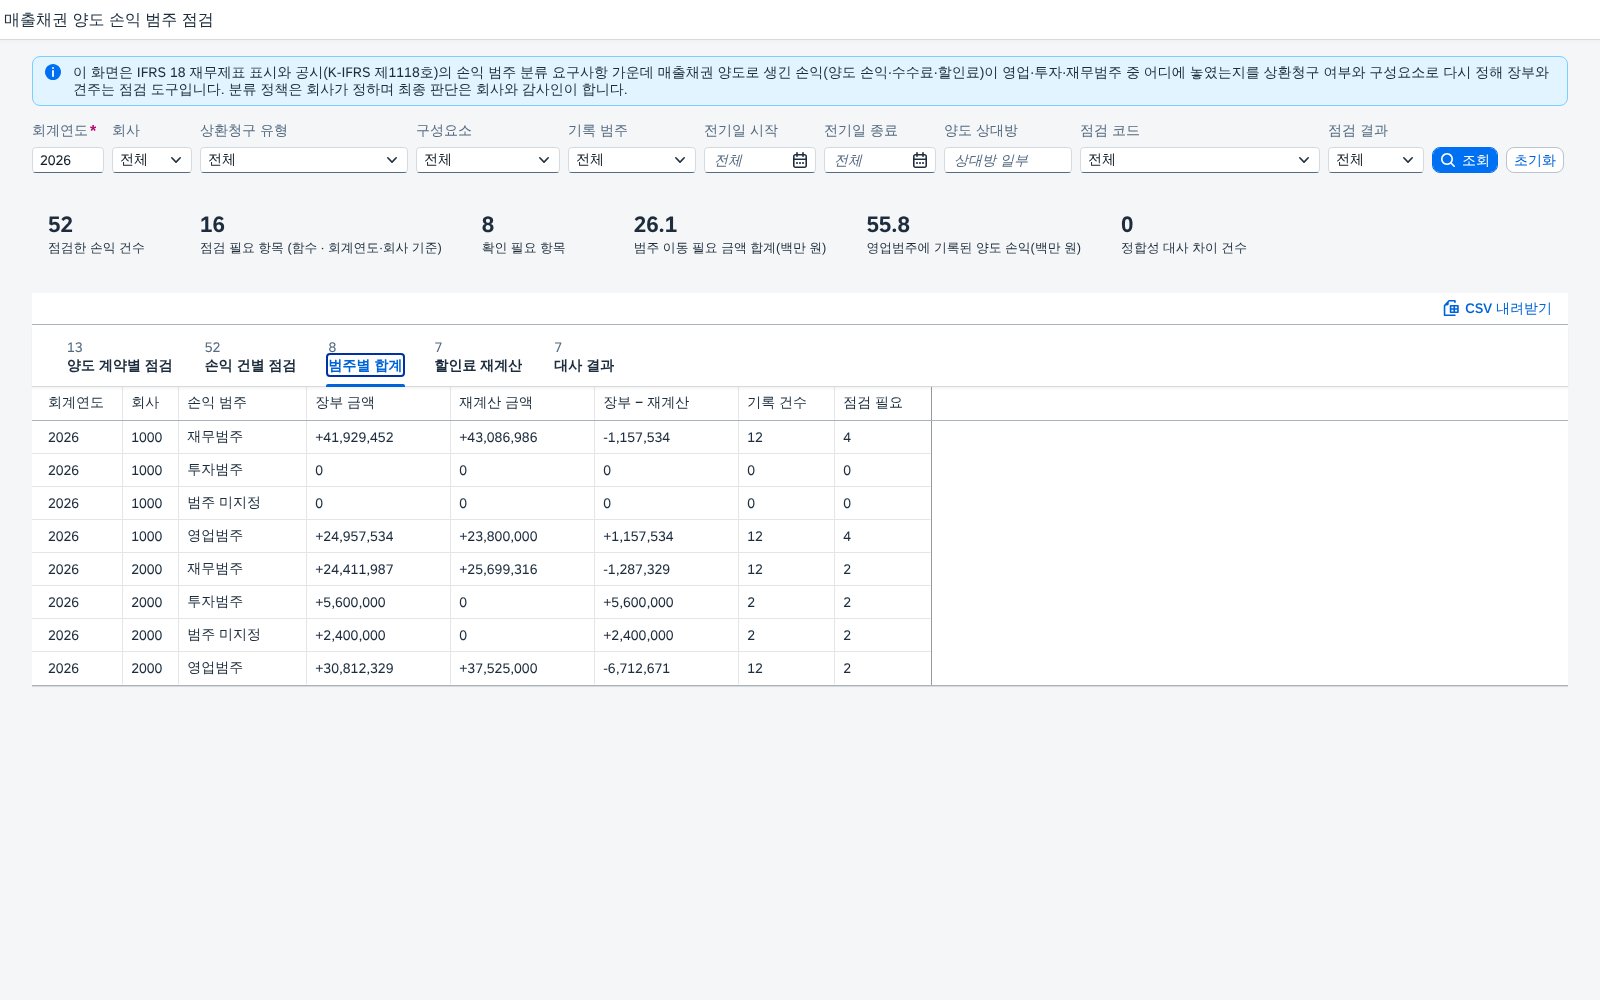
Task: Open the 상환청구 유형 dropdown
Action: (304, 160)
